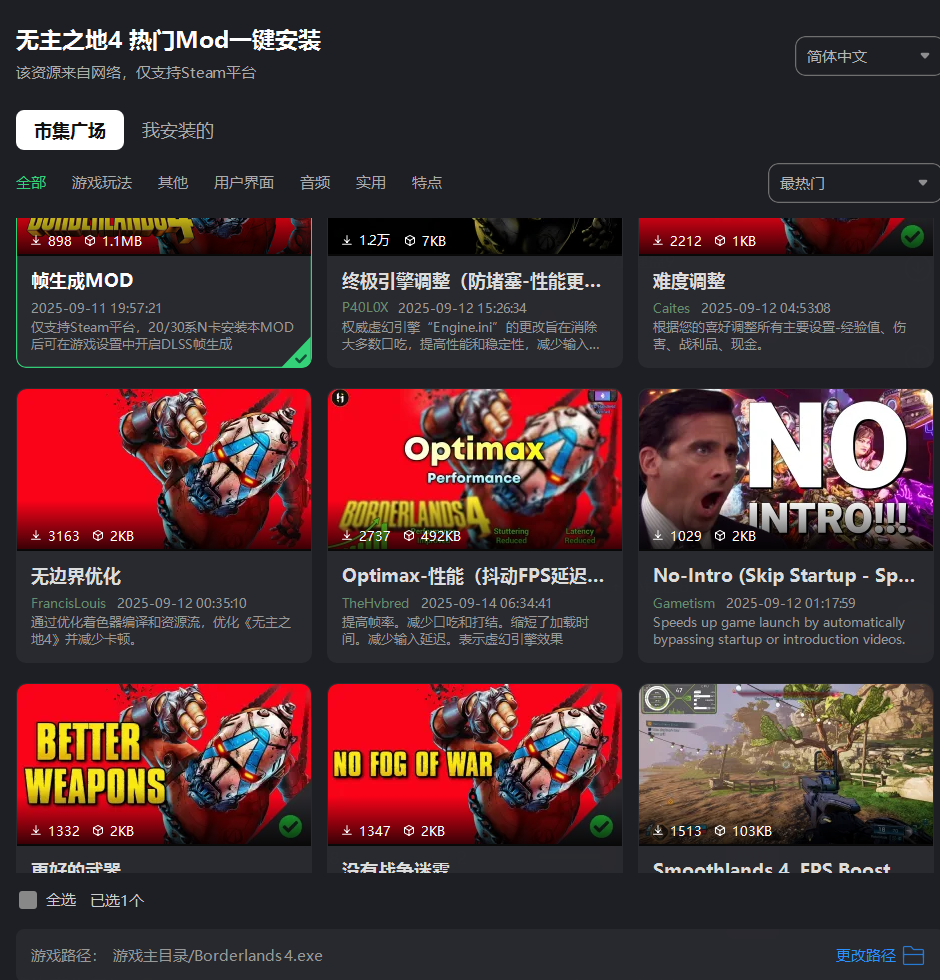
Task: Open mod author link TheHvbred
Action: 375,603
